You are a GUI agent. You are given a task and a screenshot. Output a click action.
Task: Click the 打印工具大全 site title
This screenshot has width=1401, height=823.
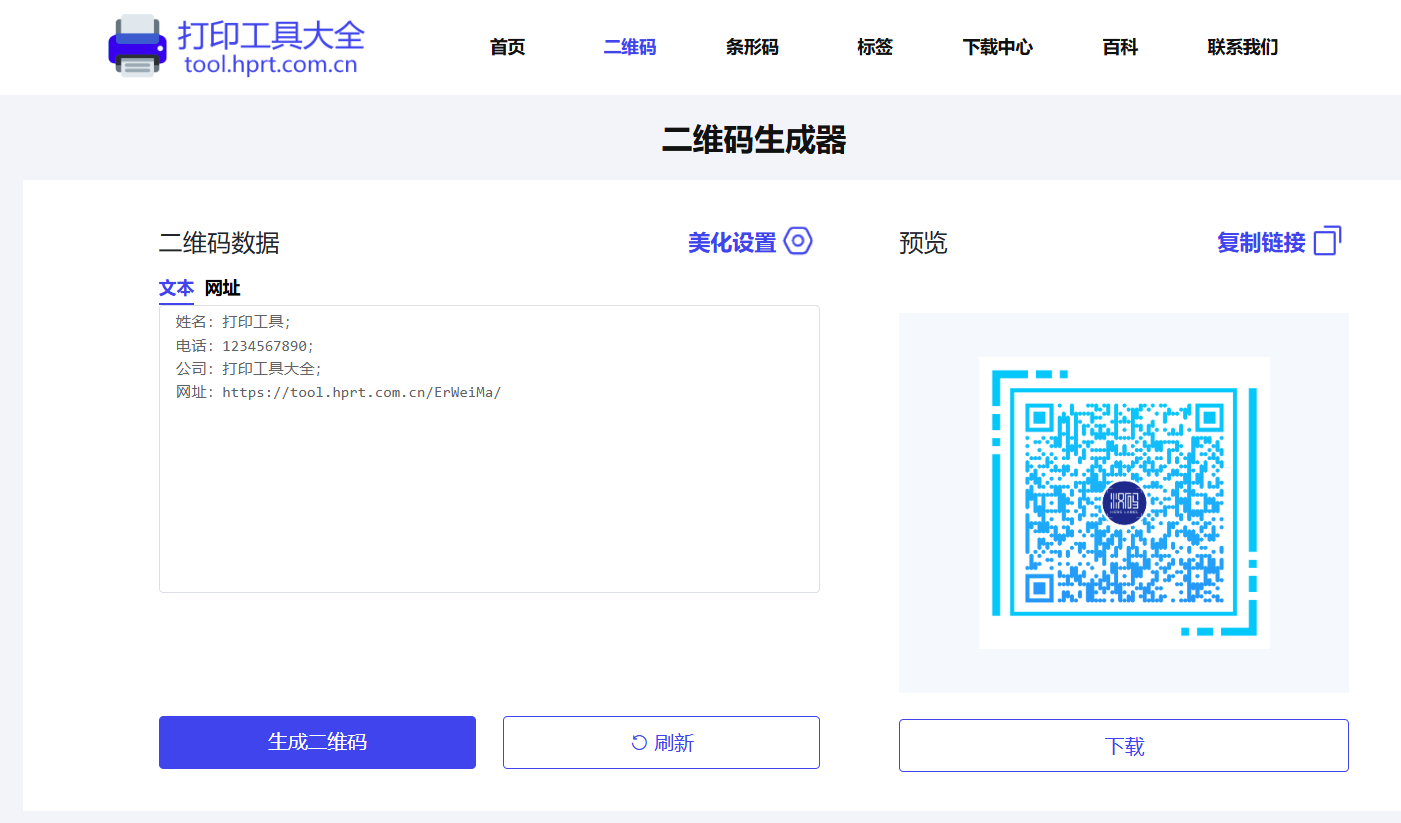click(x=271, y=34)
